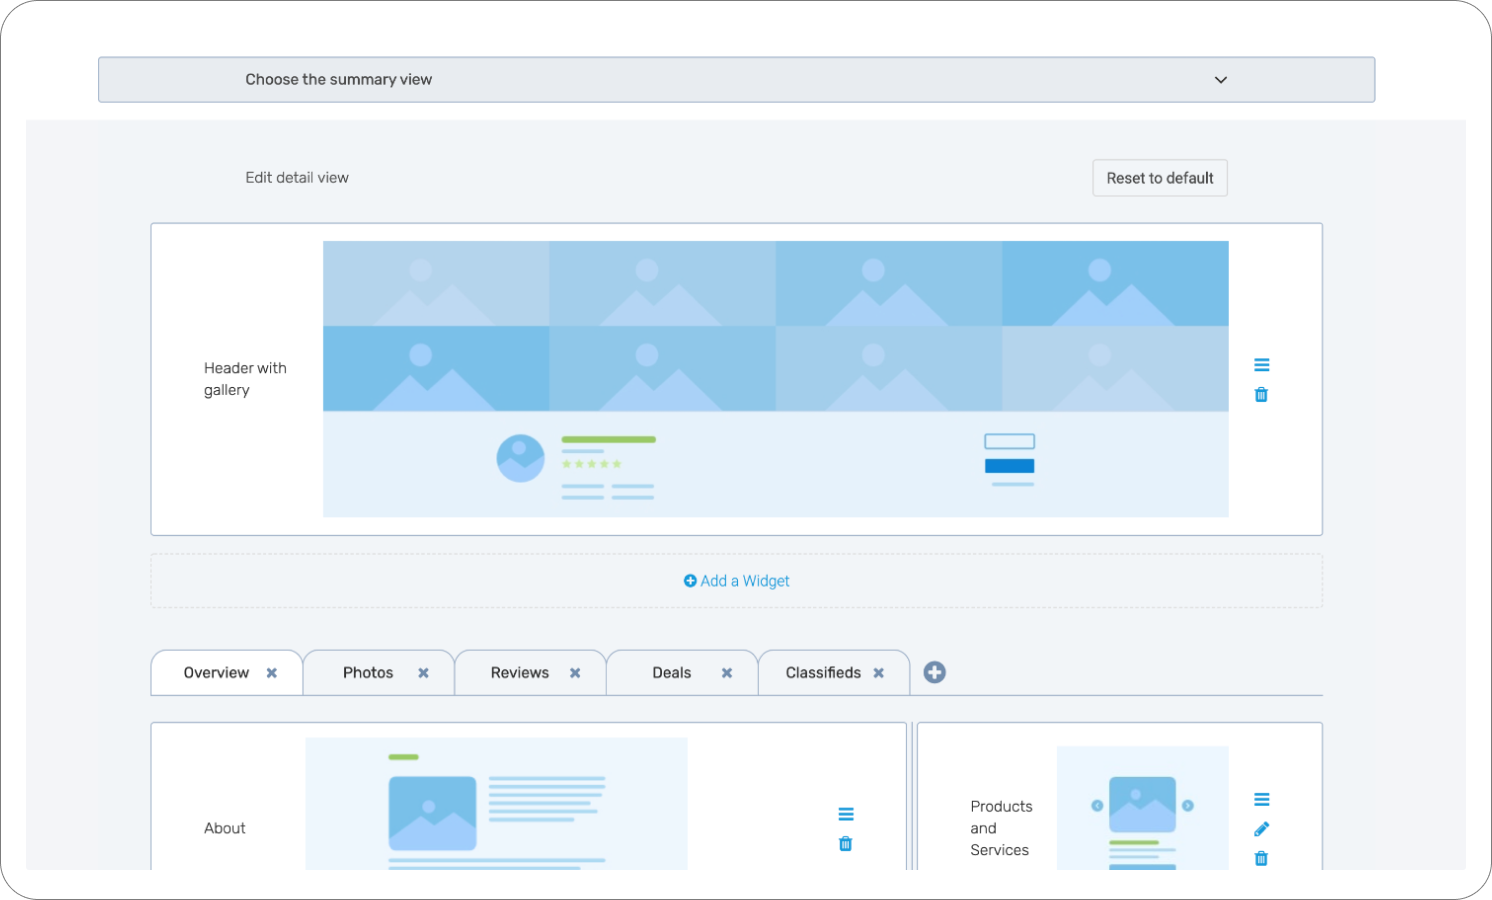This screenshot has width=1492, height=900.
Task: Delete the Products and Services widget
Action: click(1261, 858)
